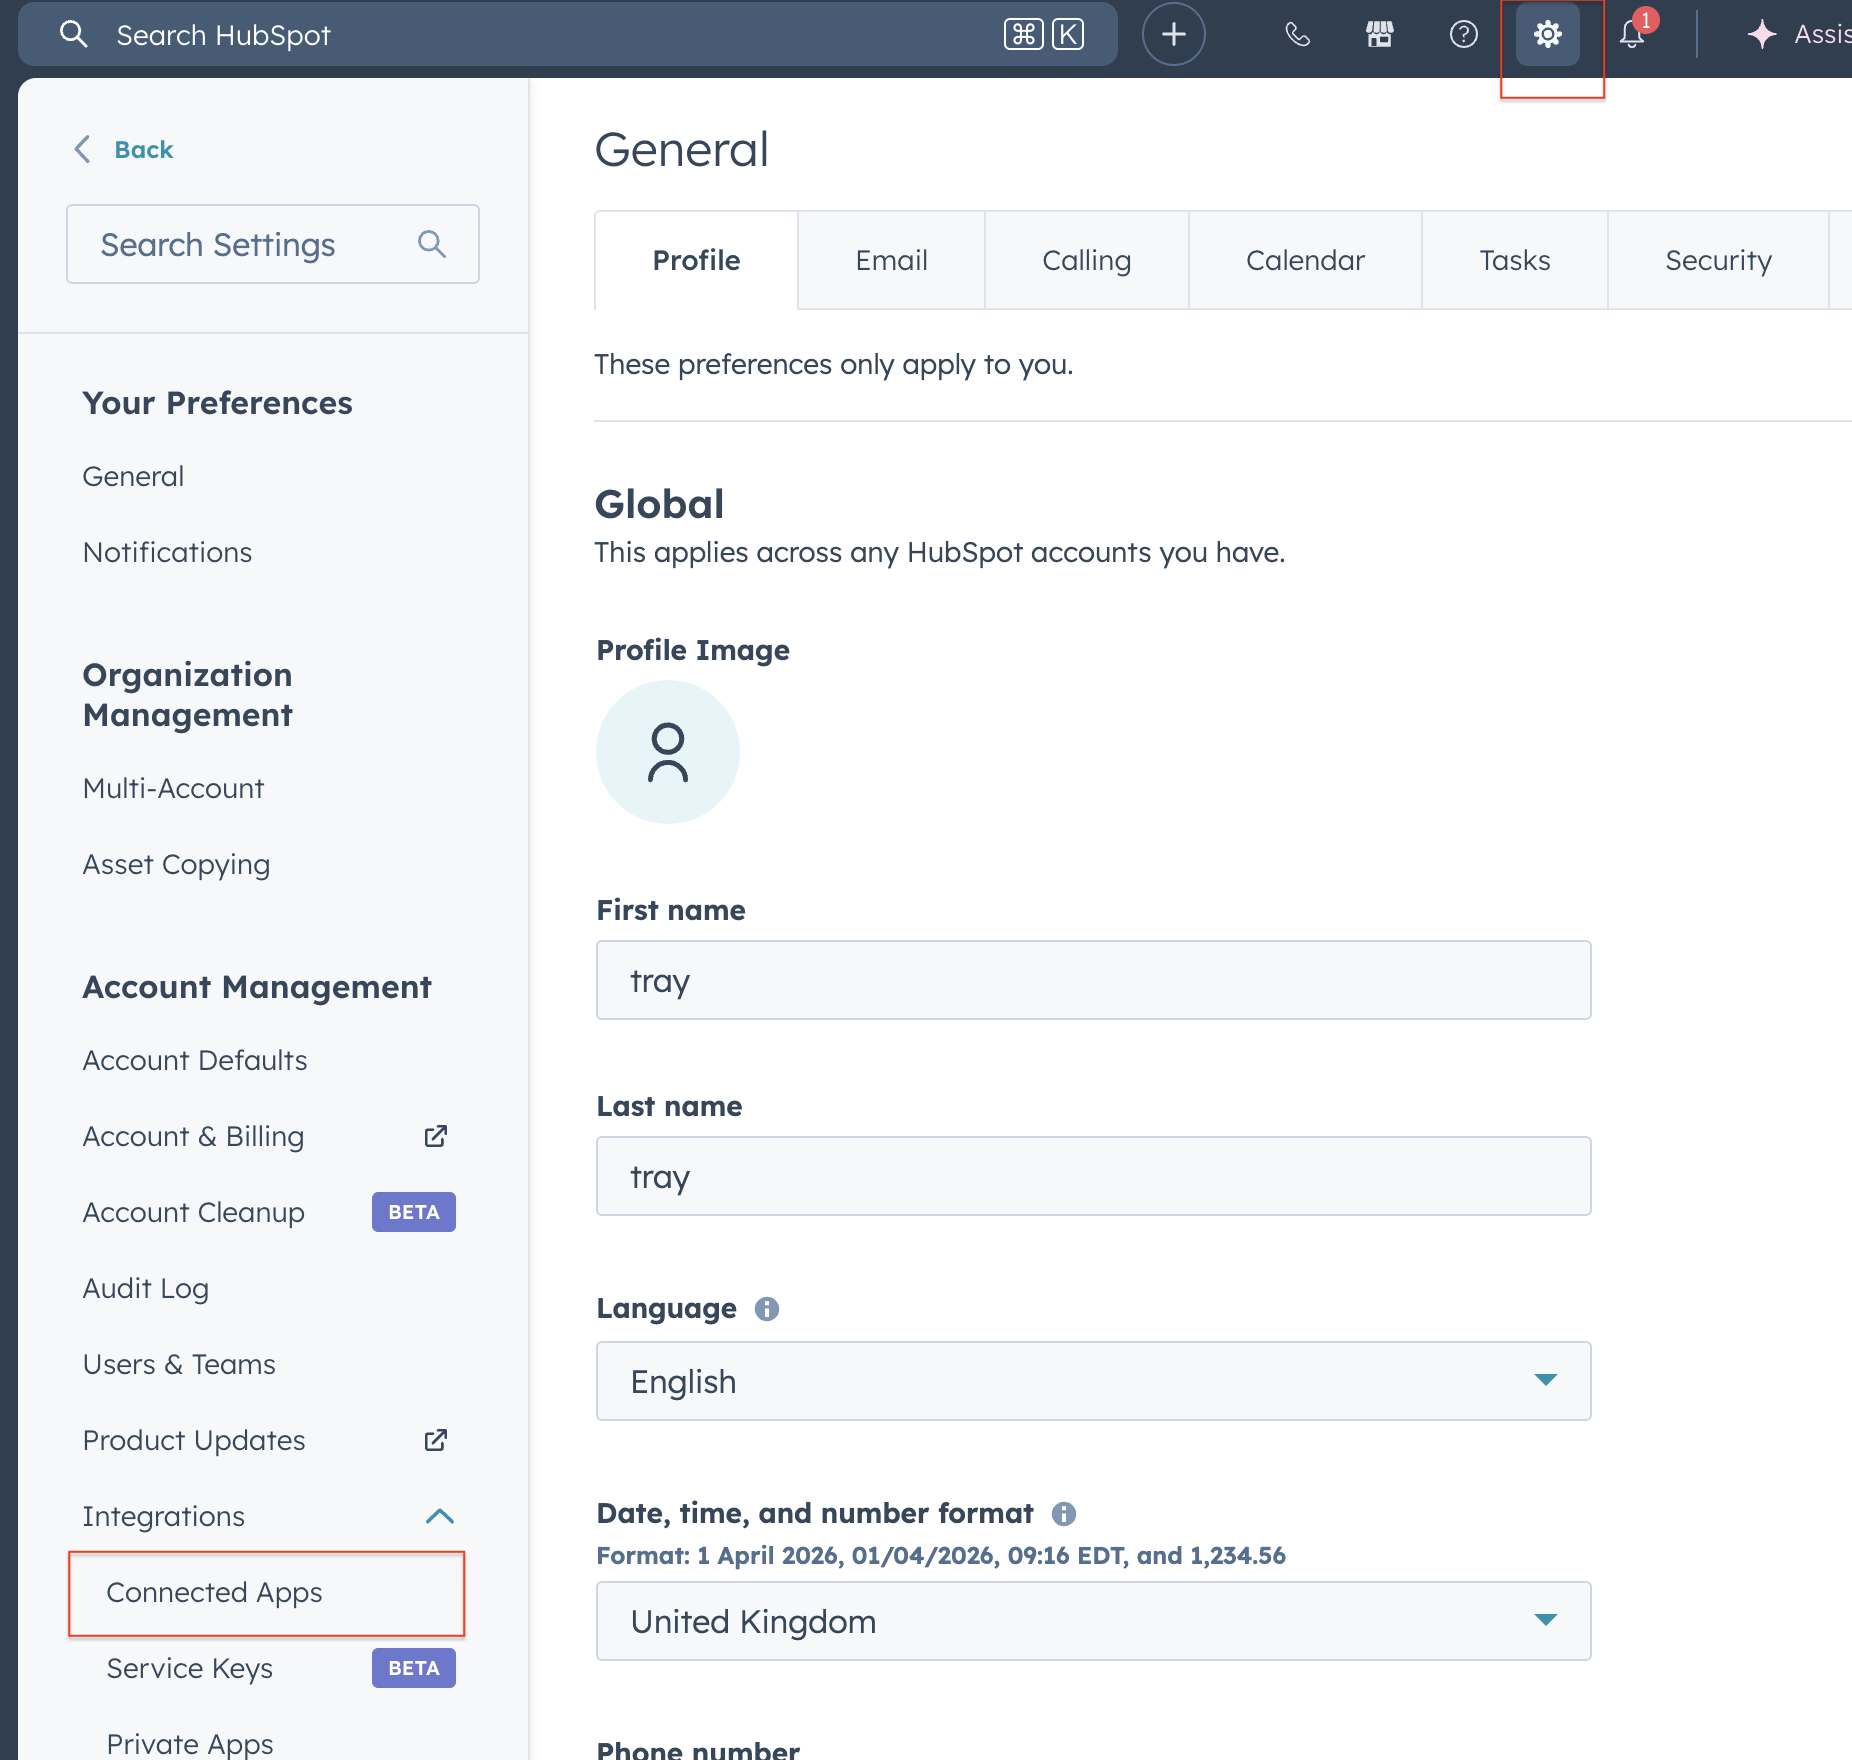The height and width of the screenshot is (1760, 1852).
Task: Open Product Updates external link icon
Action: [434, 1440]
